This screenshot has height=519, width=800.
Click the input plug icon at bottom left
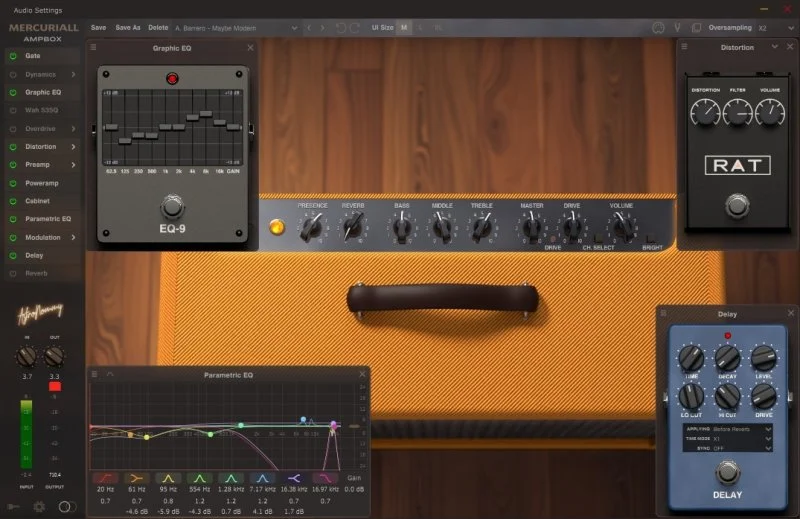click(x=13, y=506)
